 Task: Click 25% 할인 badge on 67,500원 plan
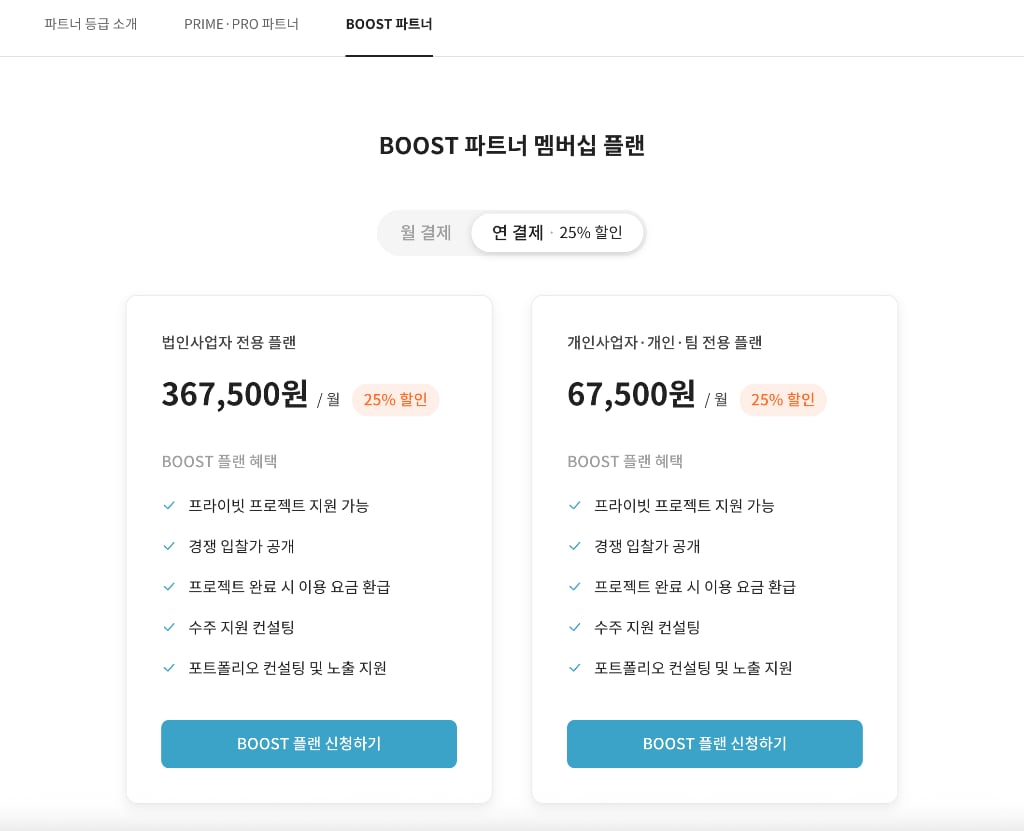point(782,400)
